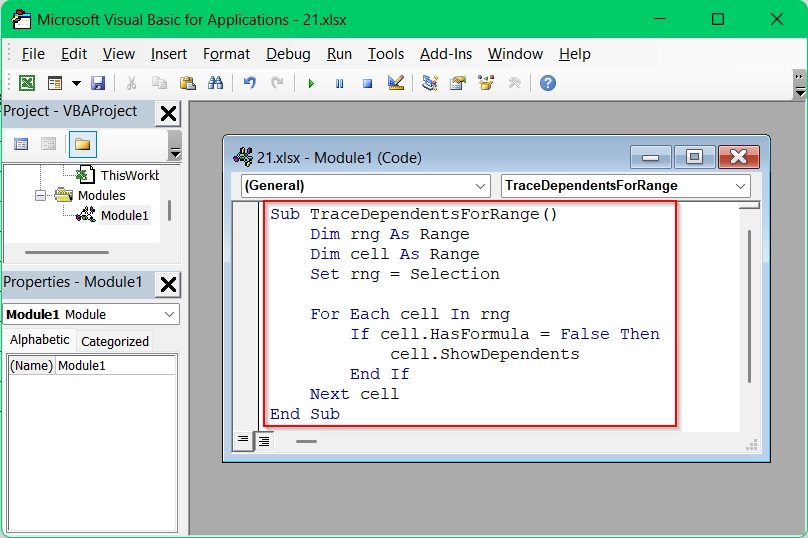The image size is (808, 538).
Task: Open the Insert object dropdown arrow
Action: [76, 83]
